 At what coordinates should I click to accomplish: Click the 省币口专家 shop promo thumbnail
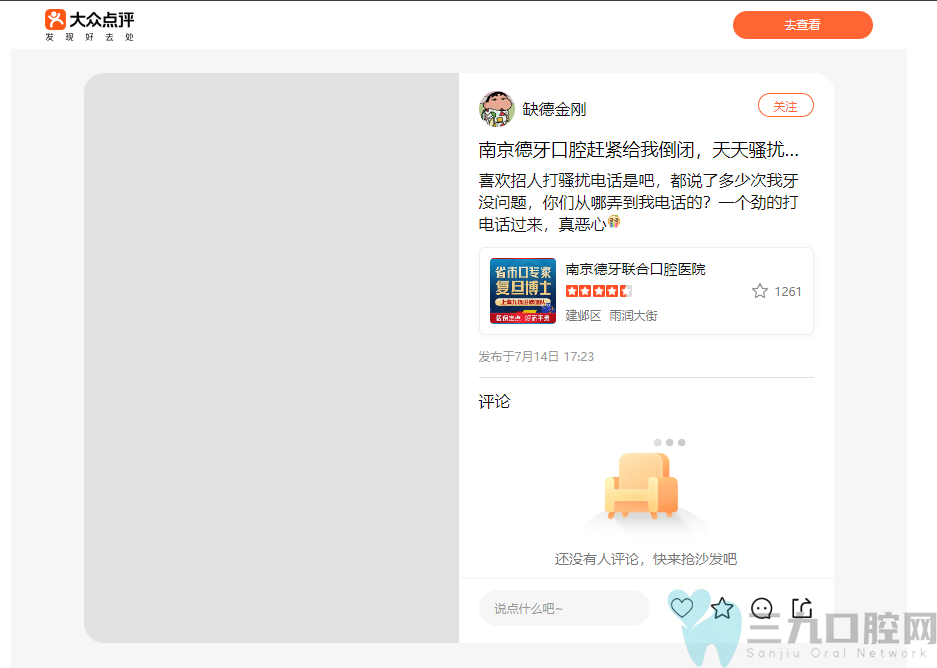522,291
